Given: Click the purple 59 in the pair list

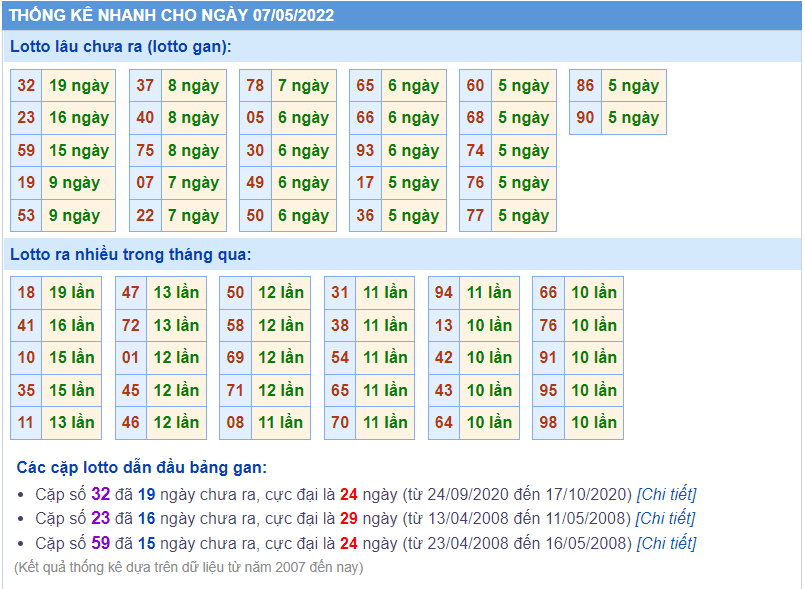Looking at the screenshot, I should pyautogui.click(x=101, y=543).
